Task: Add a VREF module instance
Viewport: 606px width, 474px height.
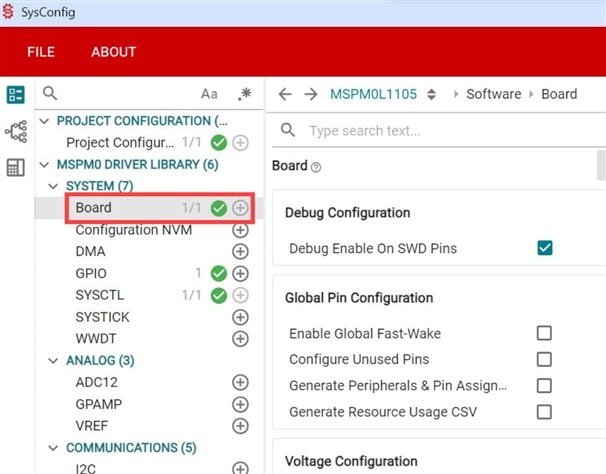Action: click(x=240, y=426)
